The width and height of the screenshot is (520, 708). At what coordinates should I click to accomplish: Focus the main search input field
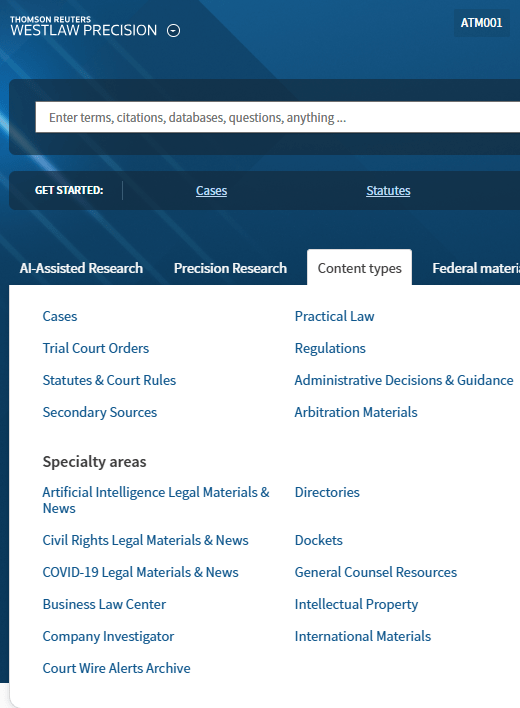click(x=278, y=117)
